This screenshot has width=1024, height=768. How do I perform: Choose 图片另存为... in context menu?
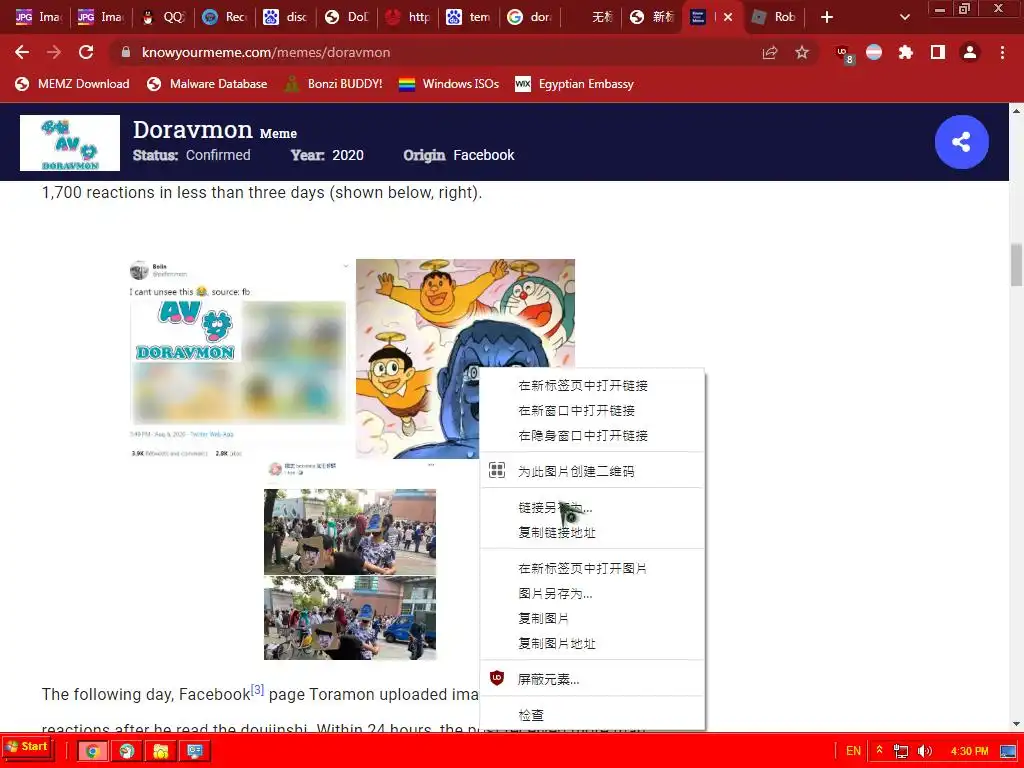point(592,594)
